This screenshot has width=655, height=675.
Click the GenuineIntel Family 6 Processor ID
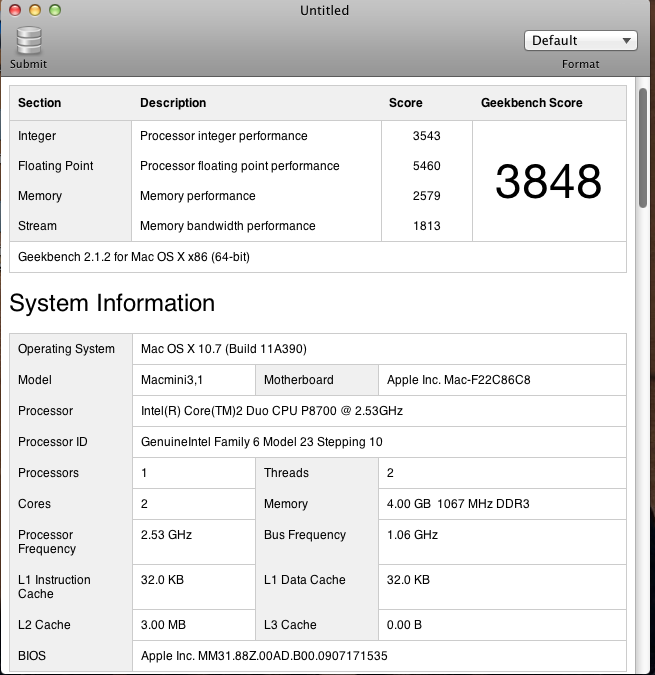click(262, 442)
